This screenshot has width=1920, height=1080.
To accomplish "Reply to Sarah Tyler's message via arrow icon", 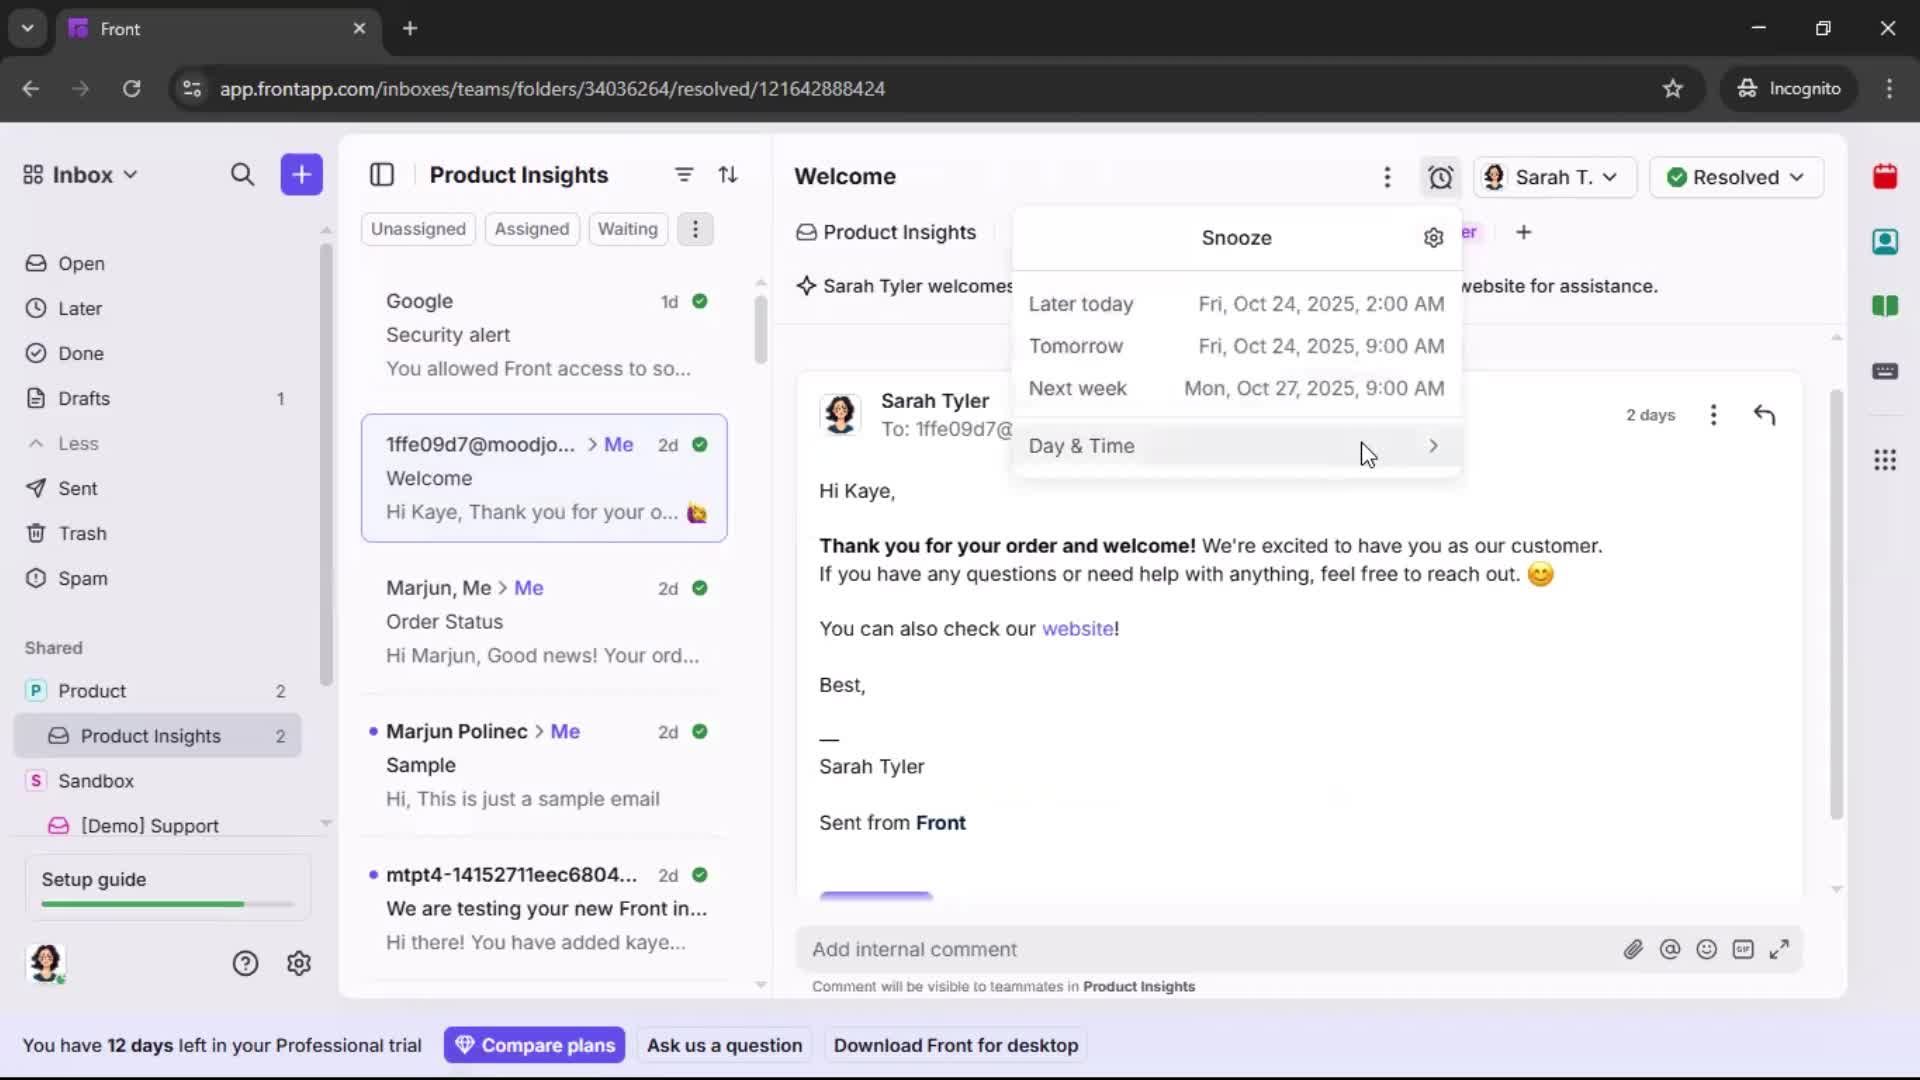I will (1765, 414).
